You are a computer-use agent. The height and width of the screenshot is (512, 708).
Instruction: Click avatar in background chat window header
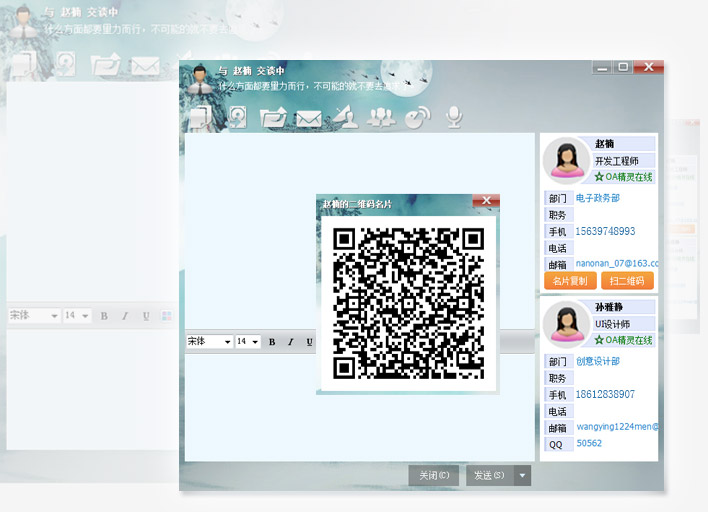click(23, 22)
